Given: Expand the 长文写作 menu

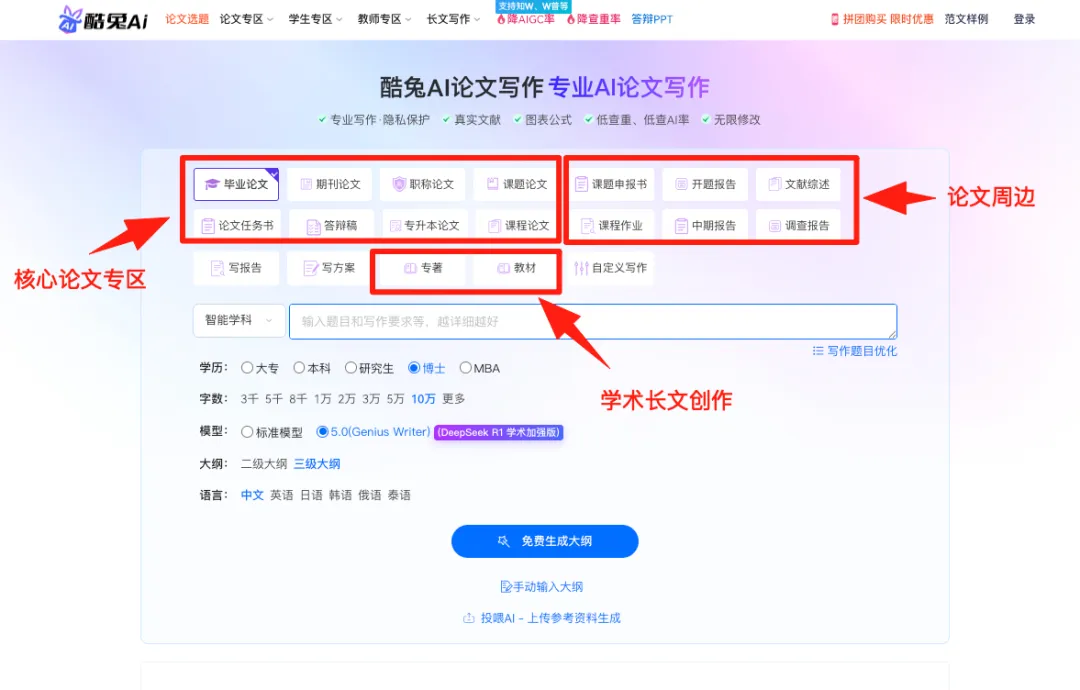Looking at the screenshot, I should click(453, 19).
